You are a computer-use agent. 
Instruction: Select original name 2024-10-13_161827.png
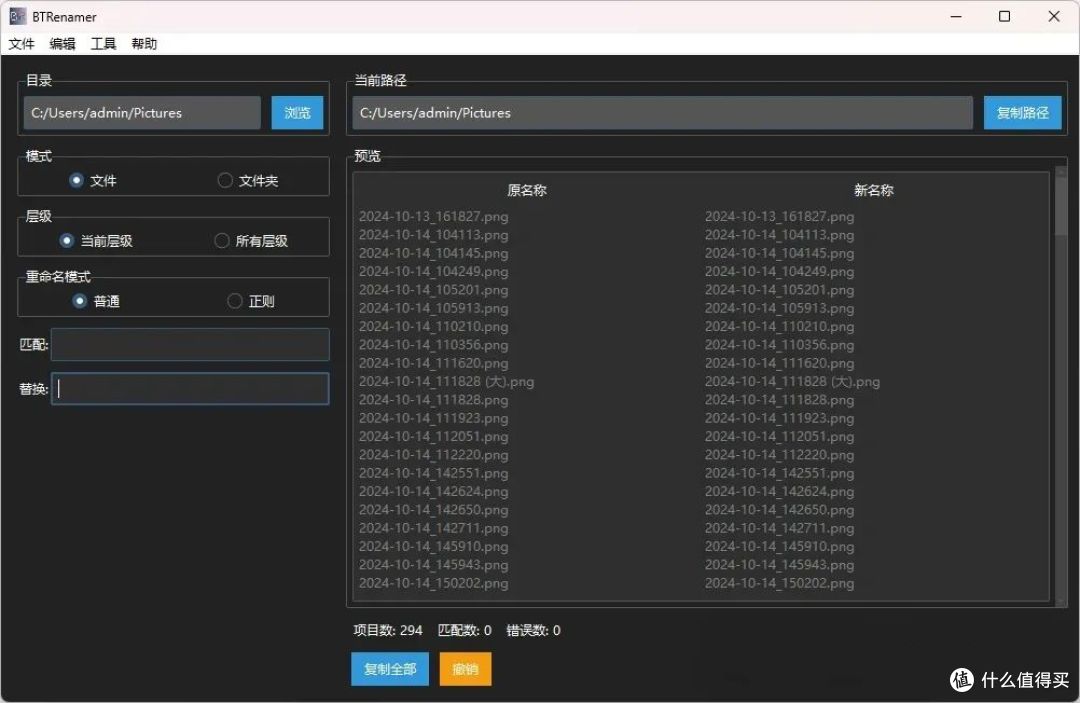coord(433,216)
